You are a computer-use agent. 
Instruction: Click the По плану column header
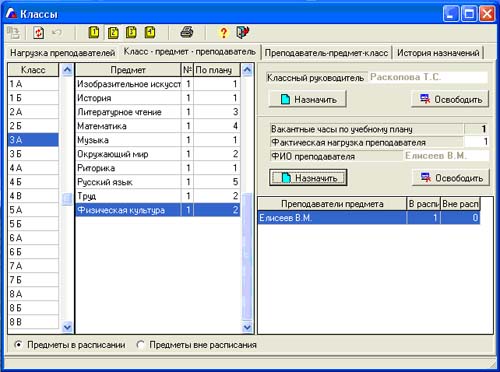pos(217,70)
